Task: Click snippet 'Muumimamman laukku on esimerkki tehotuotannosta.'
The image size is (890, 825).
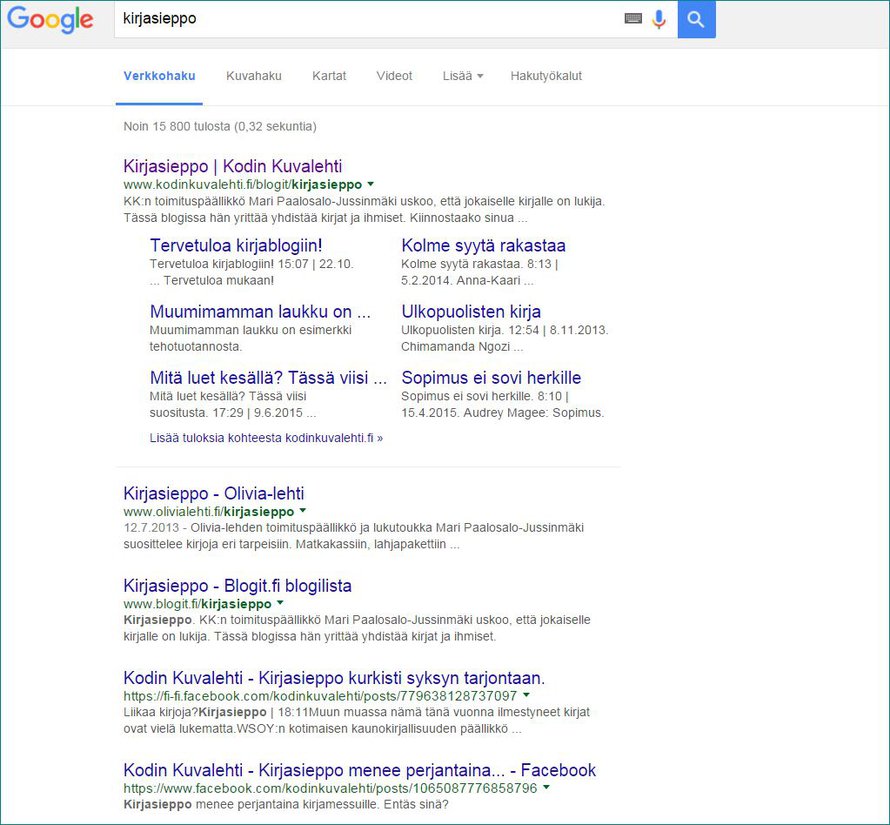Action: (x=251, y=338)
